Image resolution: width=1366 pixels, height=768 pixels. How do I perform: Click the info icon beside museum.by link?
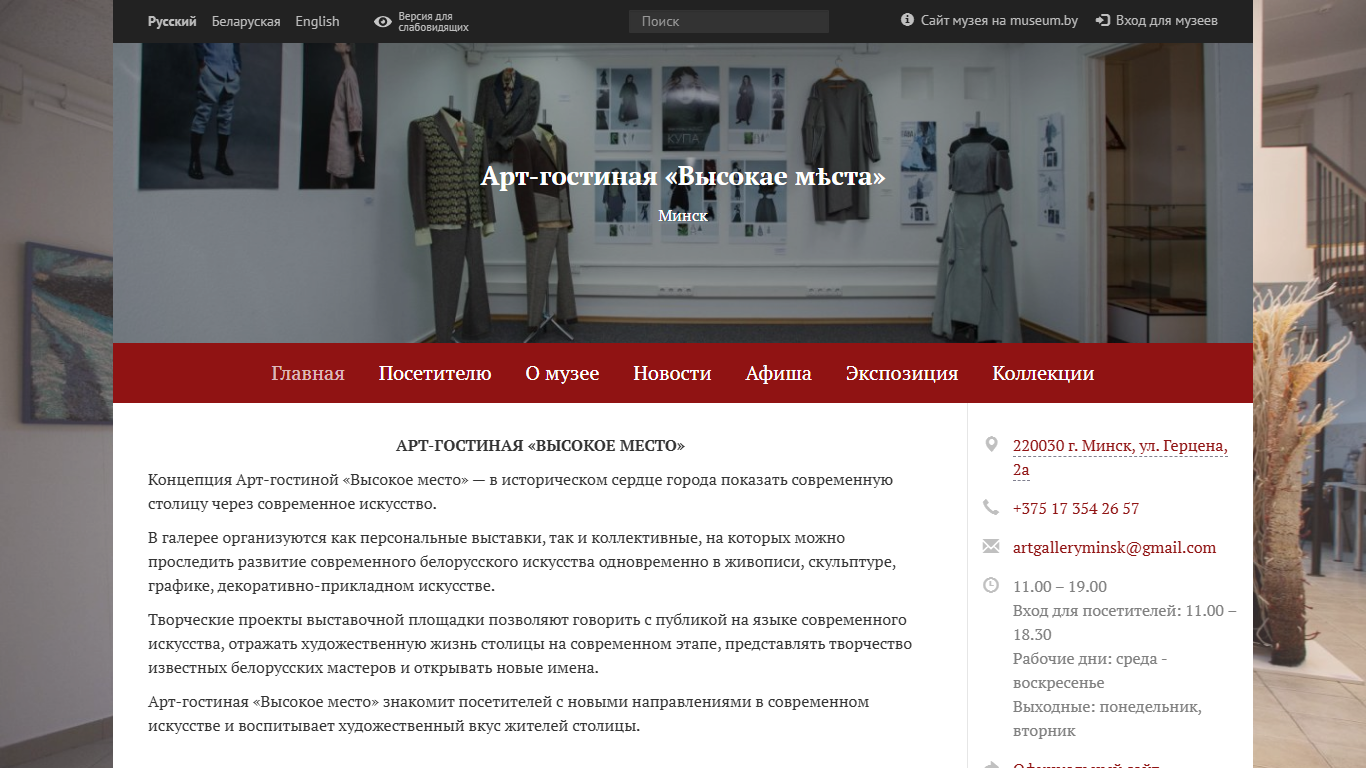tap(907, 20)
